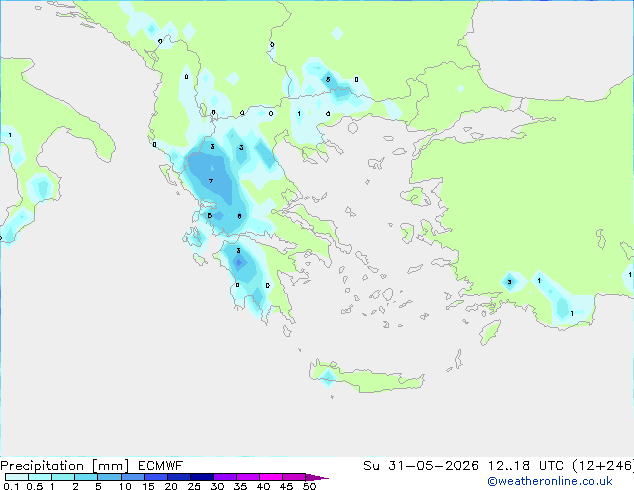Click the 'Precipitation [mm]' legend title
This screenshot has width=634, height=490.
pyautogui.click(x=65, y=466)
